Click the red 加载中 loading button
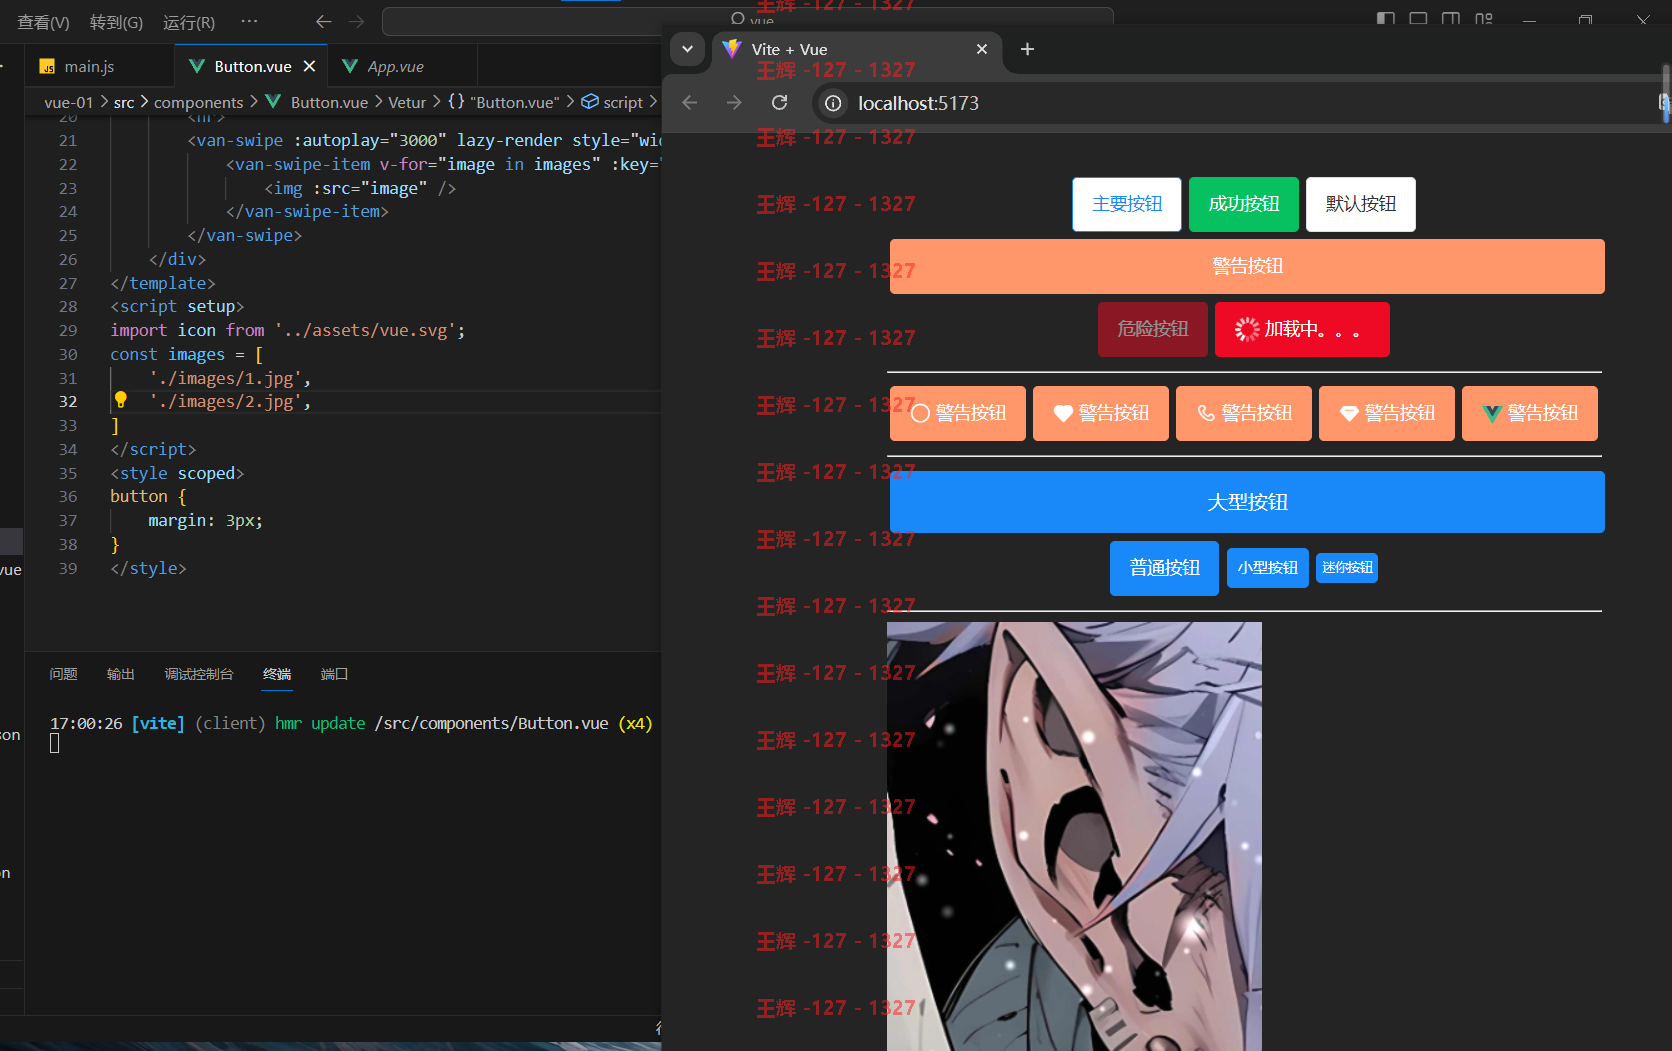Viewport: 1672px width, 1051px height. point(1302,329)
